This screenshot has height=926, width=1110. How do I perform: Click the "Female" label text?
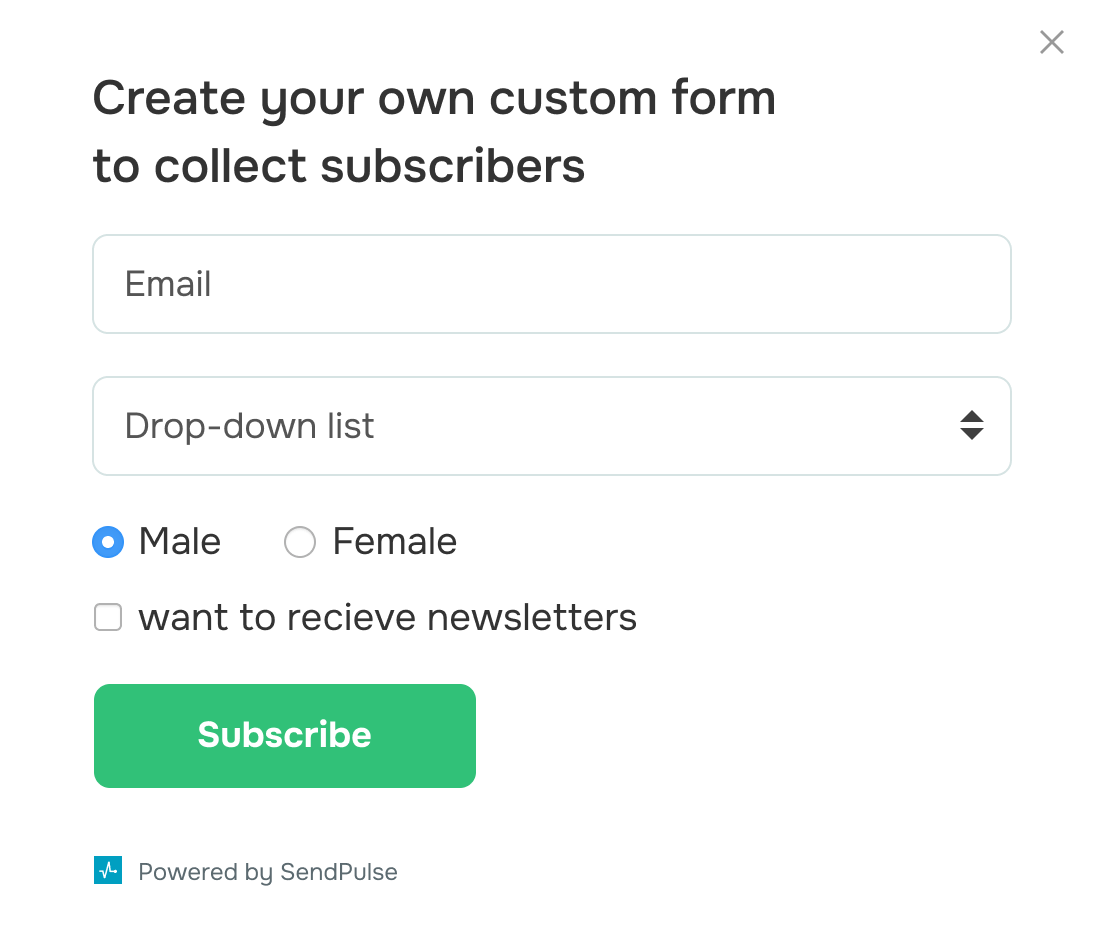point(394,542)
